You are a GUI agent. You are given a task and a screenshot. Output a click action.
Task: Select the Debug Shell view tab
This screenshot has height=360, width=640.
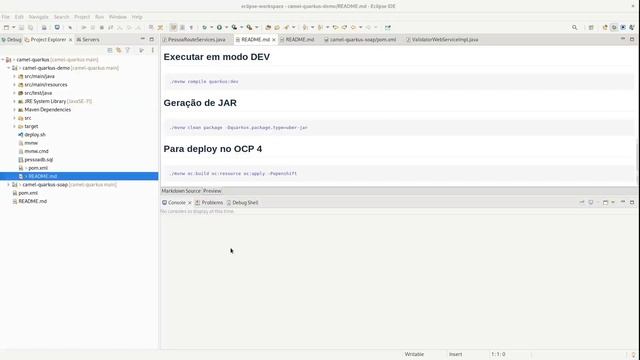point(242,202)
